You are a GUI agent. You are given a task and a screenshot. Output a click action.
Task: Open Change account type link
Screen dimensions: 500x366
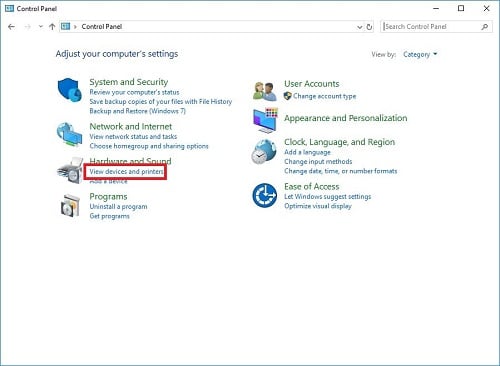(x=325, y=96)
